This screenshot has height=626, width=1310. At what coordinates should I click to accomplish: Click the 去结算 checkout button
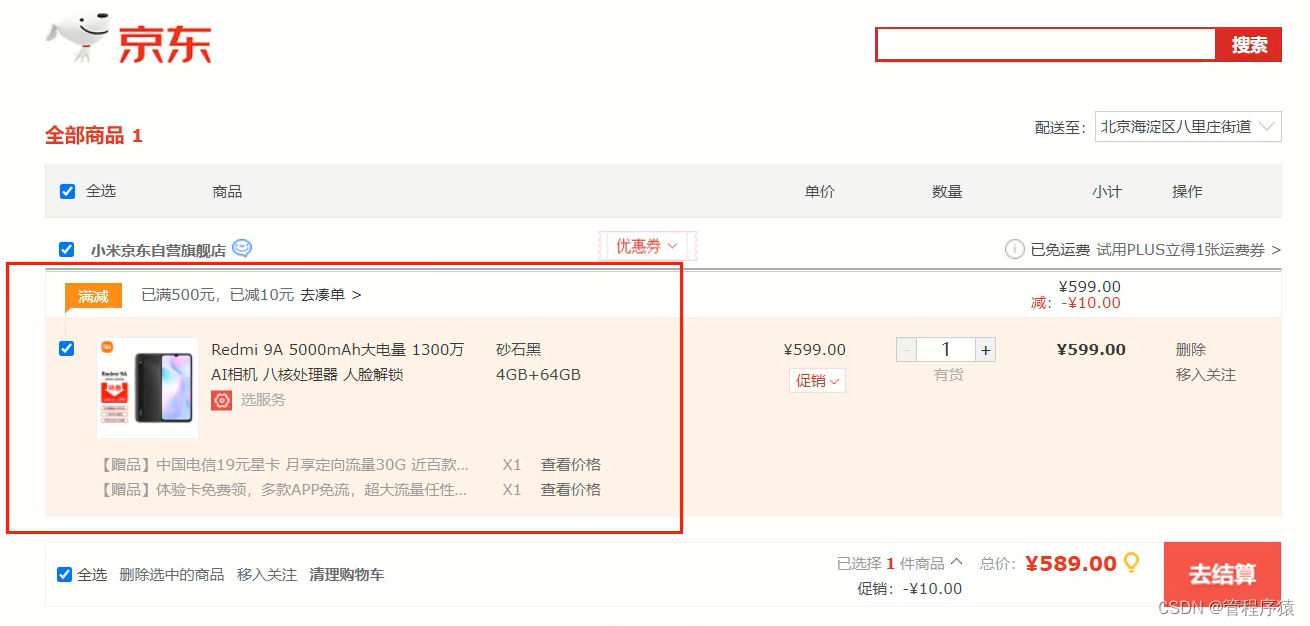point(1222,574)
